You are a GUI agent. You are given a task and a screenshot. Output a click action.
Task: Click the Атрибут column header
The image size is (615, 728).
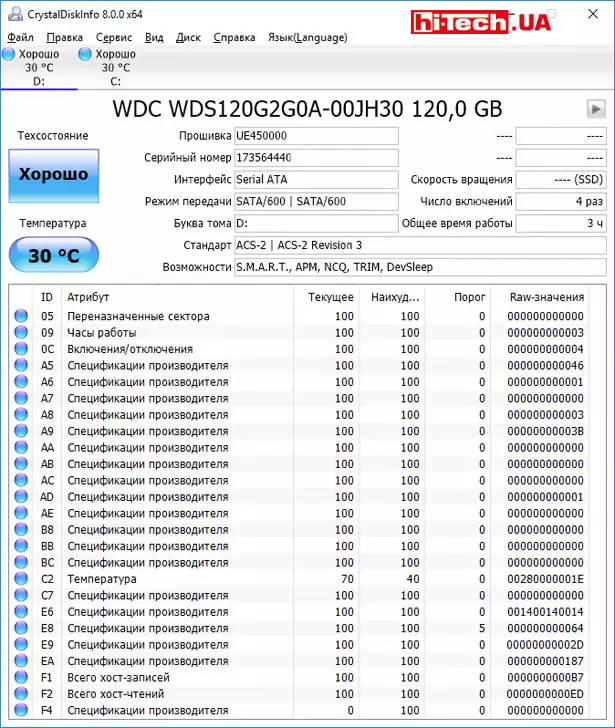[88, 297]
